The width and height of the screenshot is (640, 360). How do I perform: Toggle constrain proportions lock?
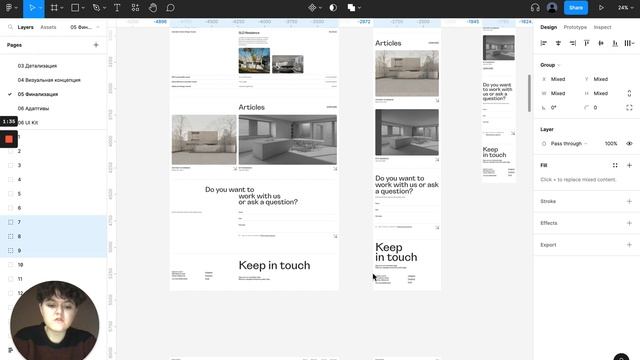(629, 93)
